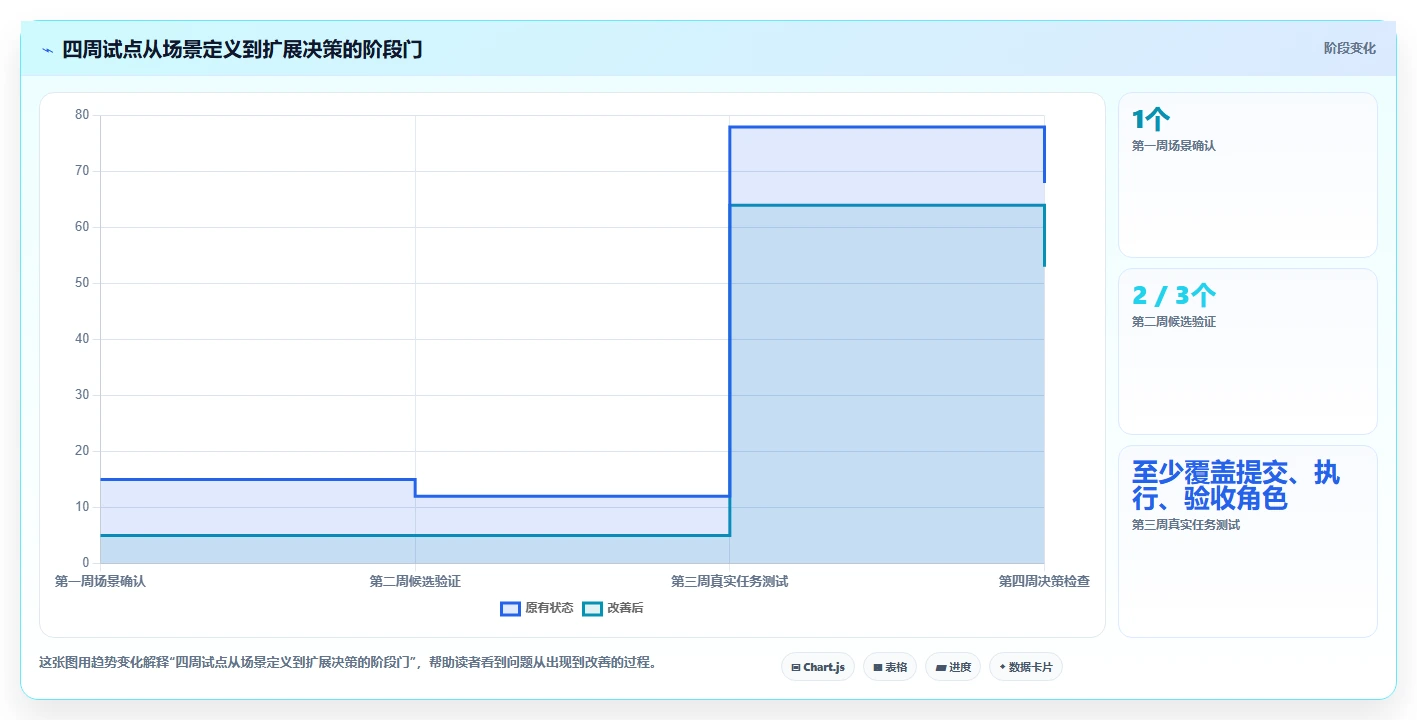Click 第一周场景确认 card caption
Screen dimensions: 1417x720
coord(1174,146)
